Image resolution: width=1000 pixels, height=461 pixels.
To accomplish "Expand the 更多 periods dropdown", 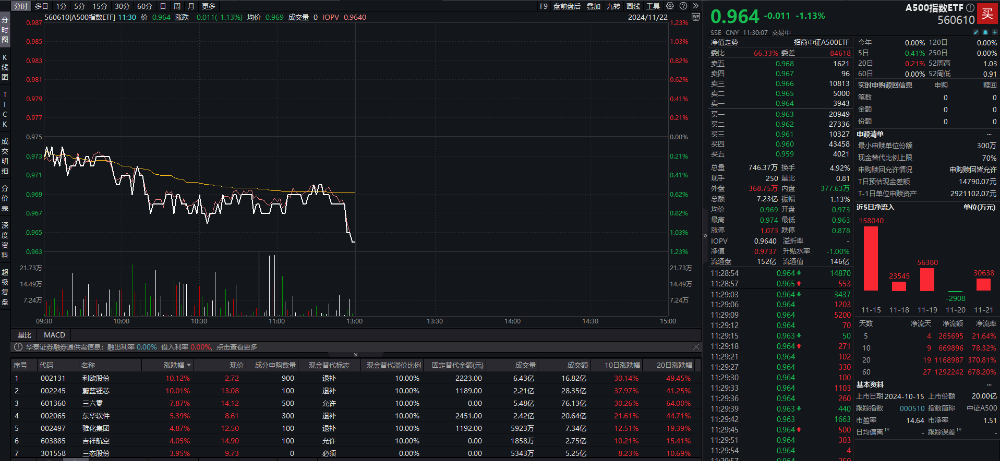I will (x=208, y=5).
